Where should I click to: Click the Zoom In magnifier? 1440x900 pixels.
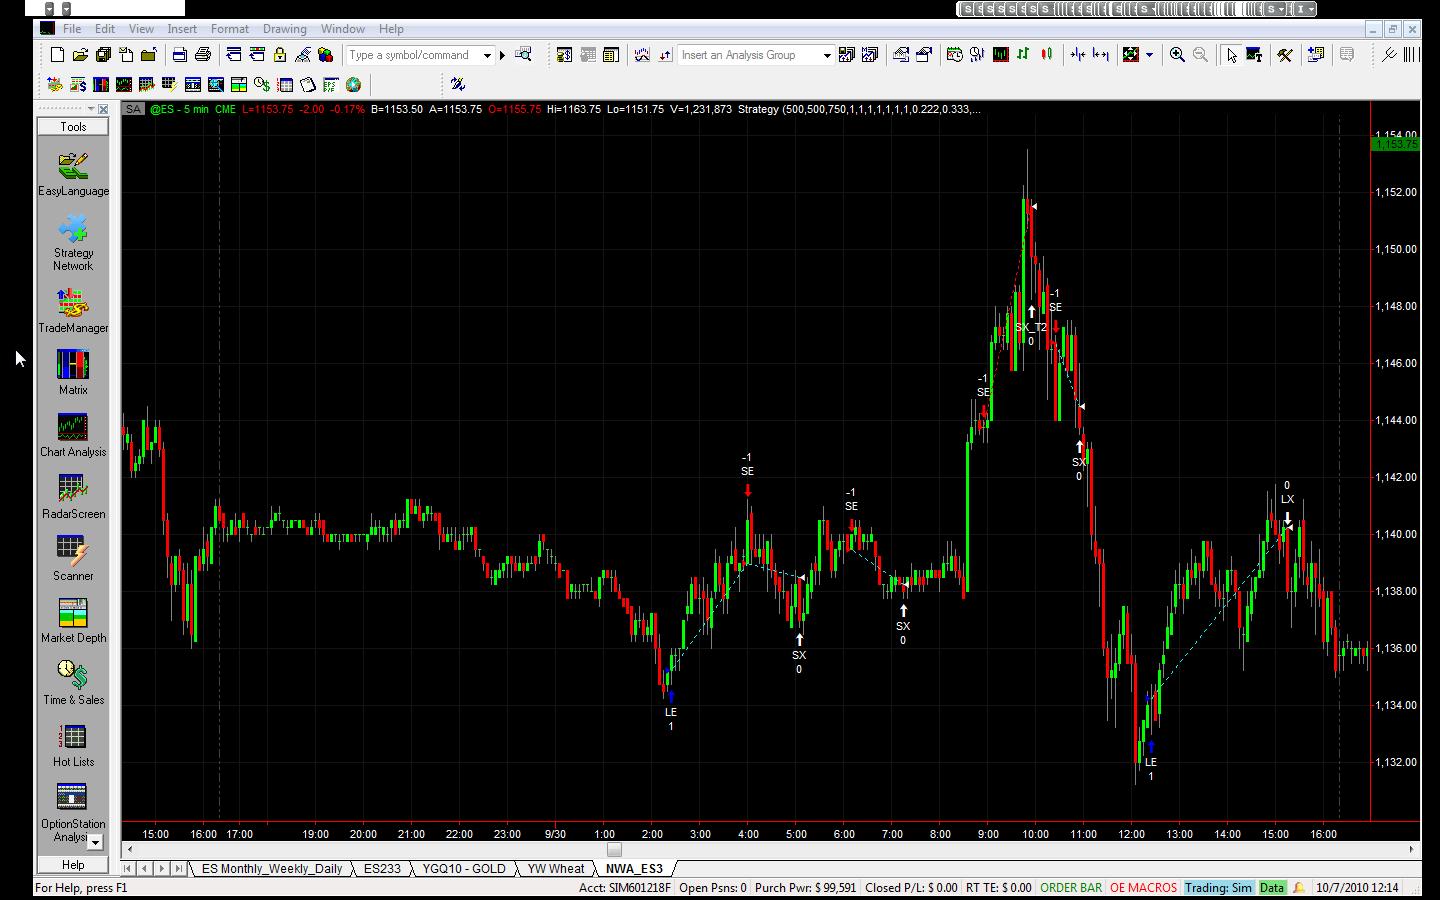click(x=1177, y=55)
